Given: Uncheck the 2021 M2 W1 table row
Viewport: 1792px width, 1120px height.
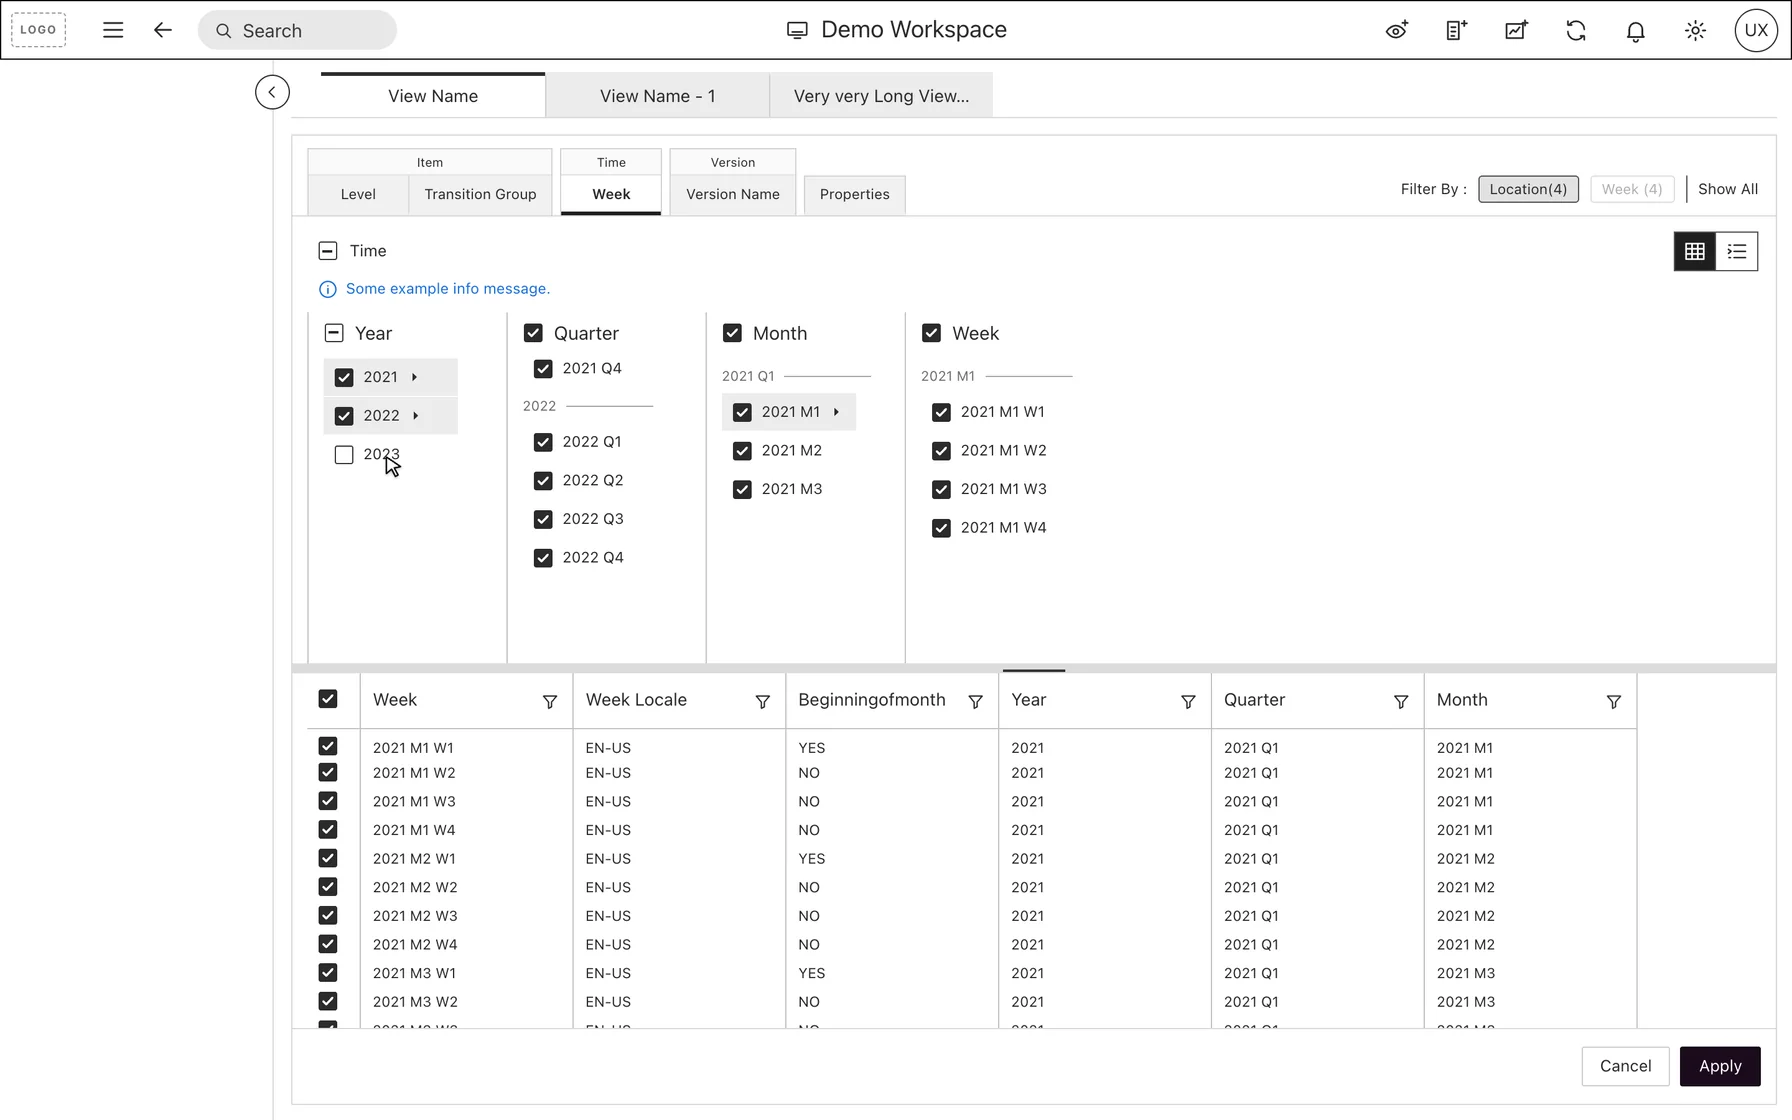Looking at the screenshot, I should (328, 858).
